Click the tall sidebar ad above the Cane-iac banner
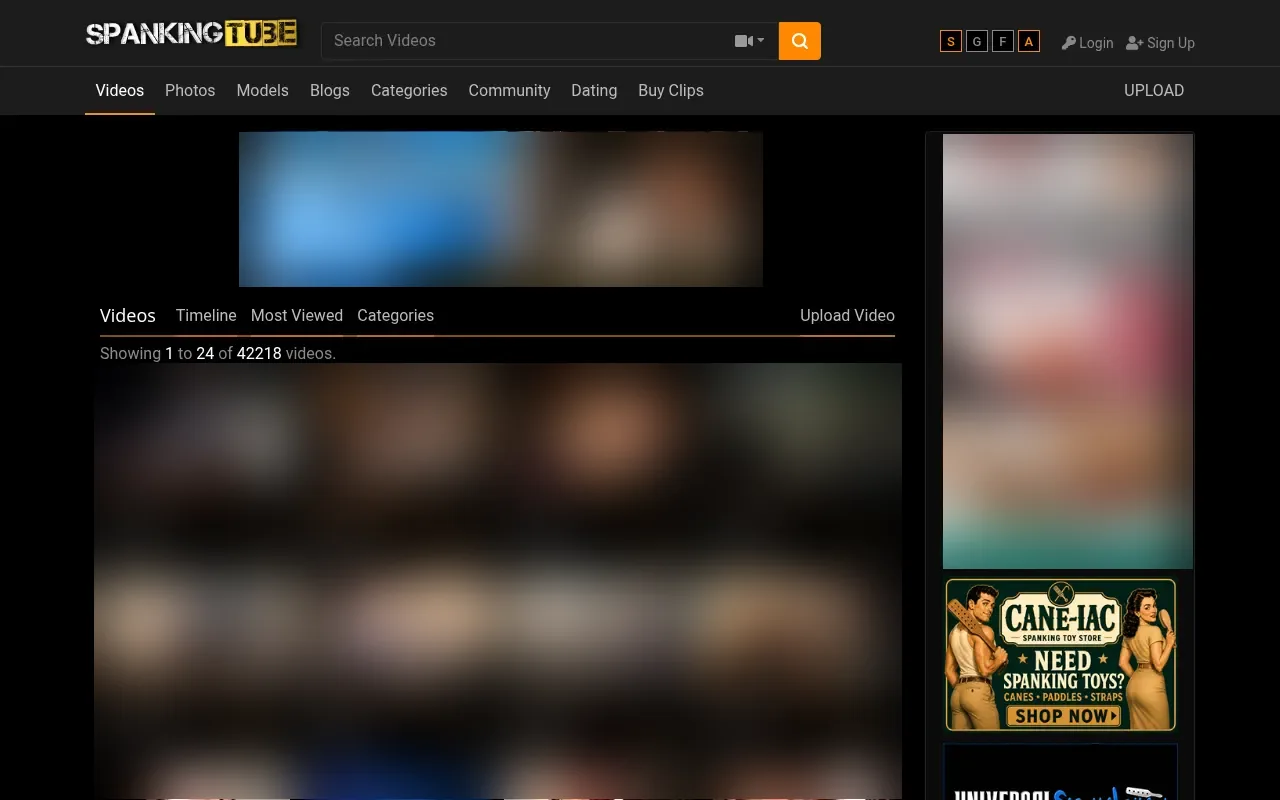The width and height of the screenshot is (1280, 800). 1068,351
